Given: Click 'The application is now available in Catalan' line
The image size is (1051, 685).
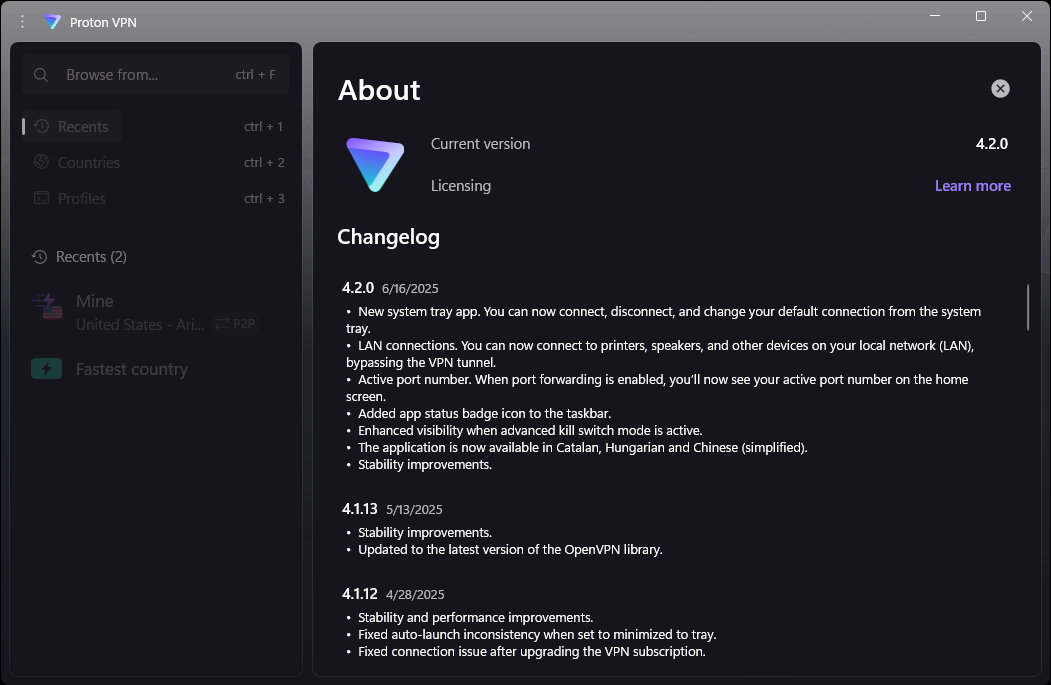Looking at the screenshot, I should (x=582, y=447).
